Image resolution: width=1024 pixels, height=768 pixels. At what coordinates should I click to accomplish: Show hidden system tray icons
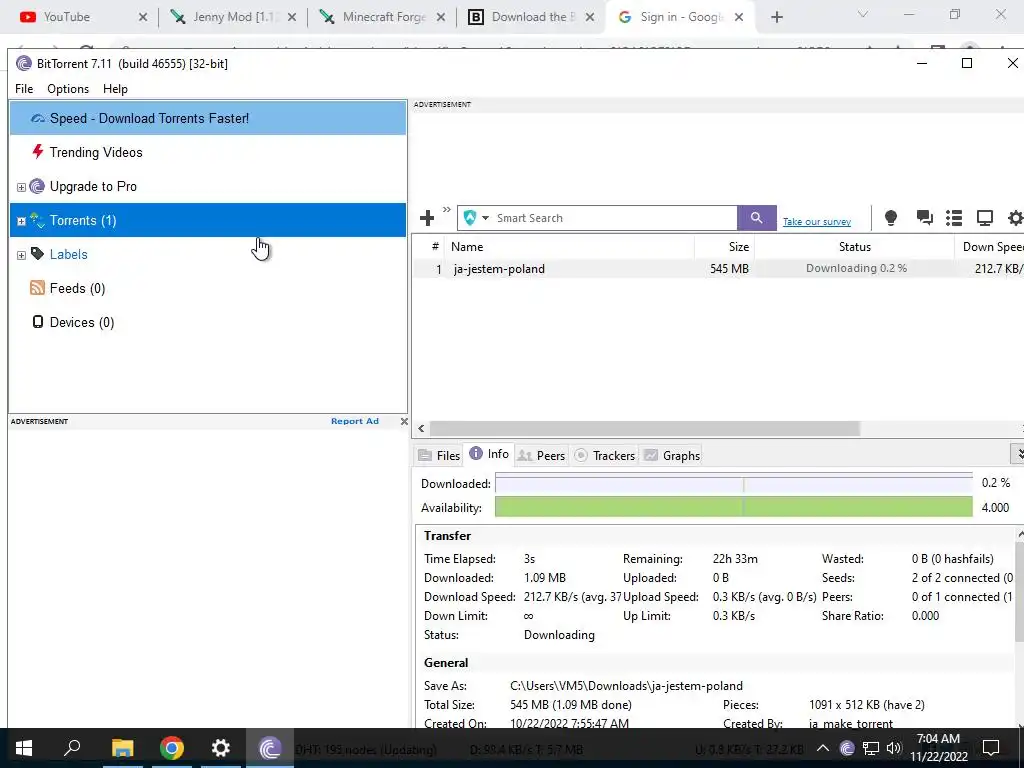[823, 748]
